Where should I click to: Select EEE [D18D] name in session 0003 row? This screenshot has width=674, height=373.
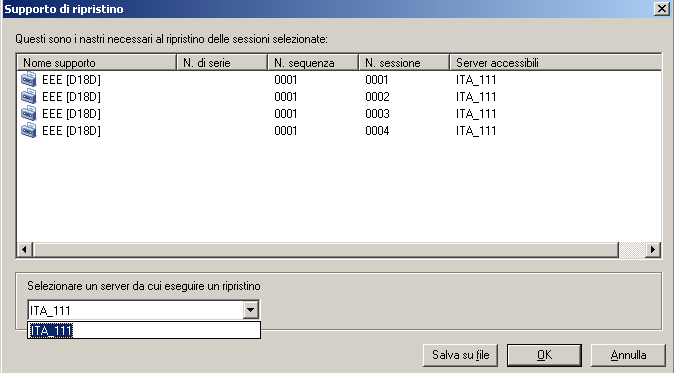coord(71,114)
